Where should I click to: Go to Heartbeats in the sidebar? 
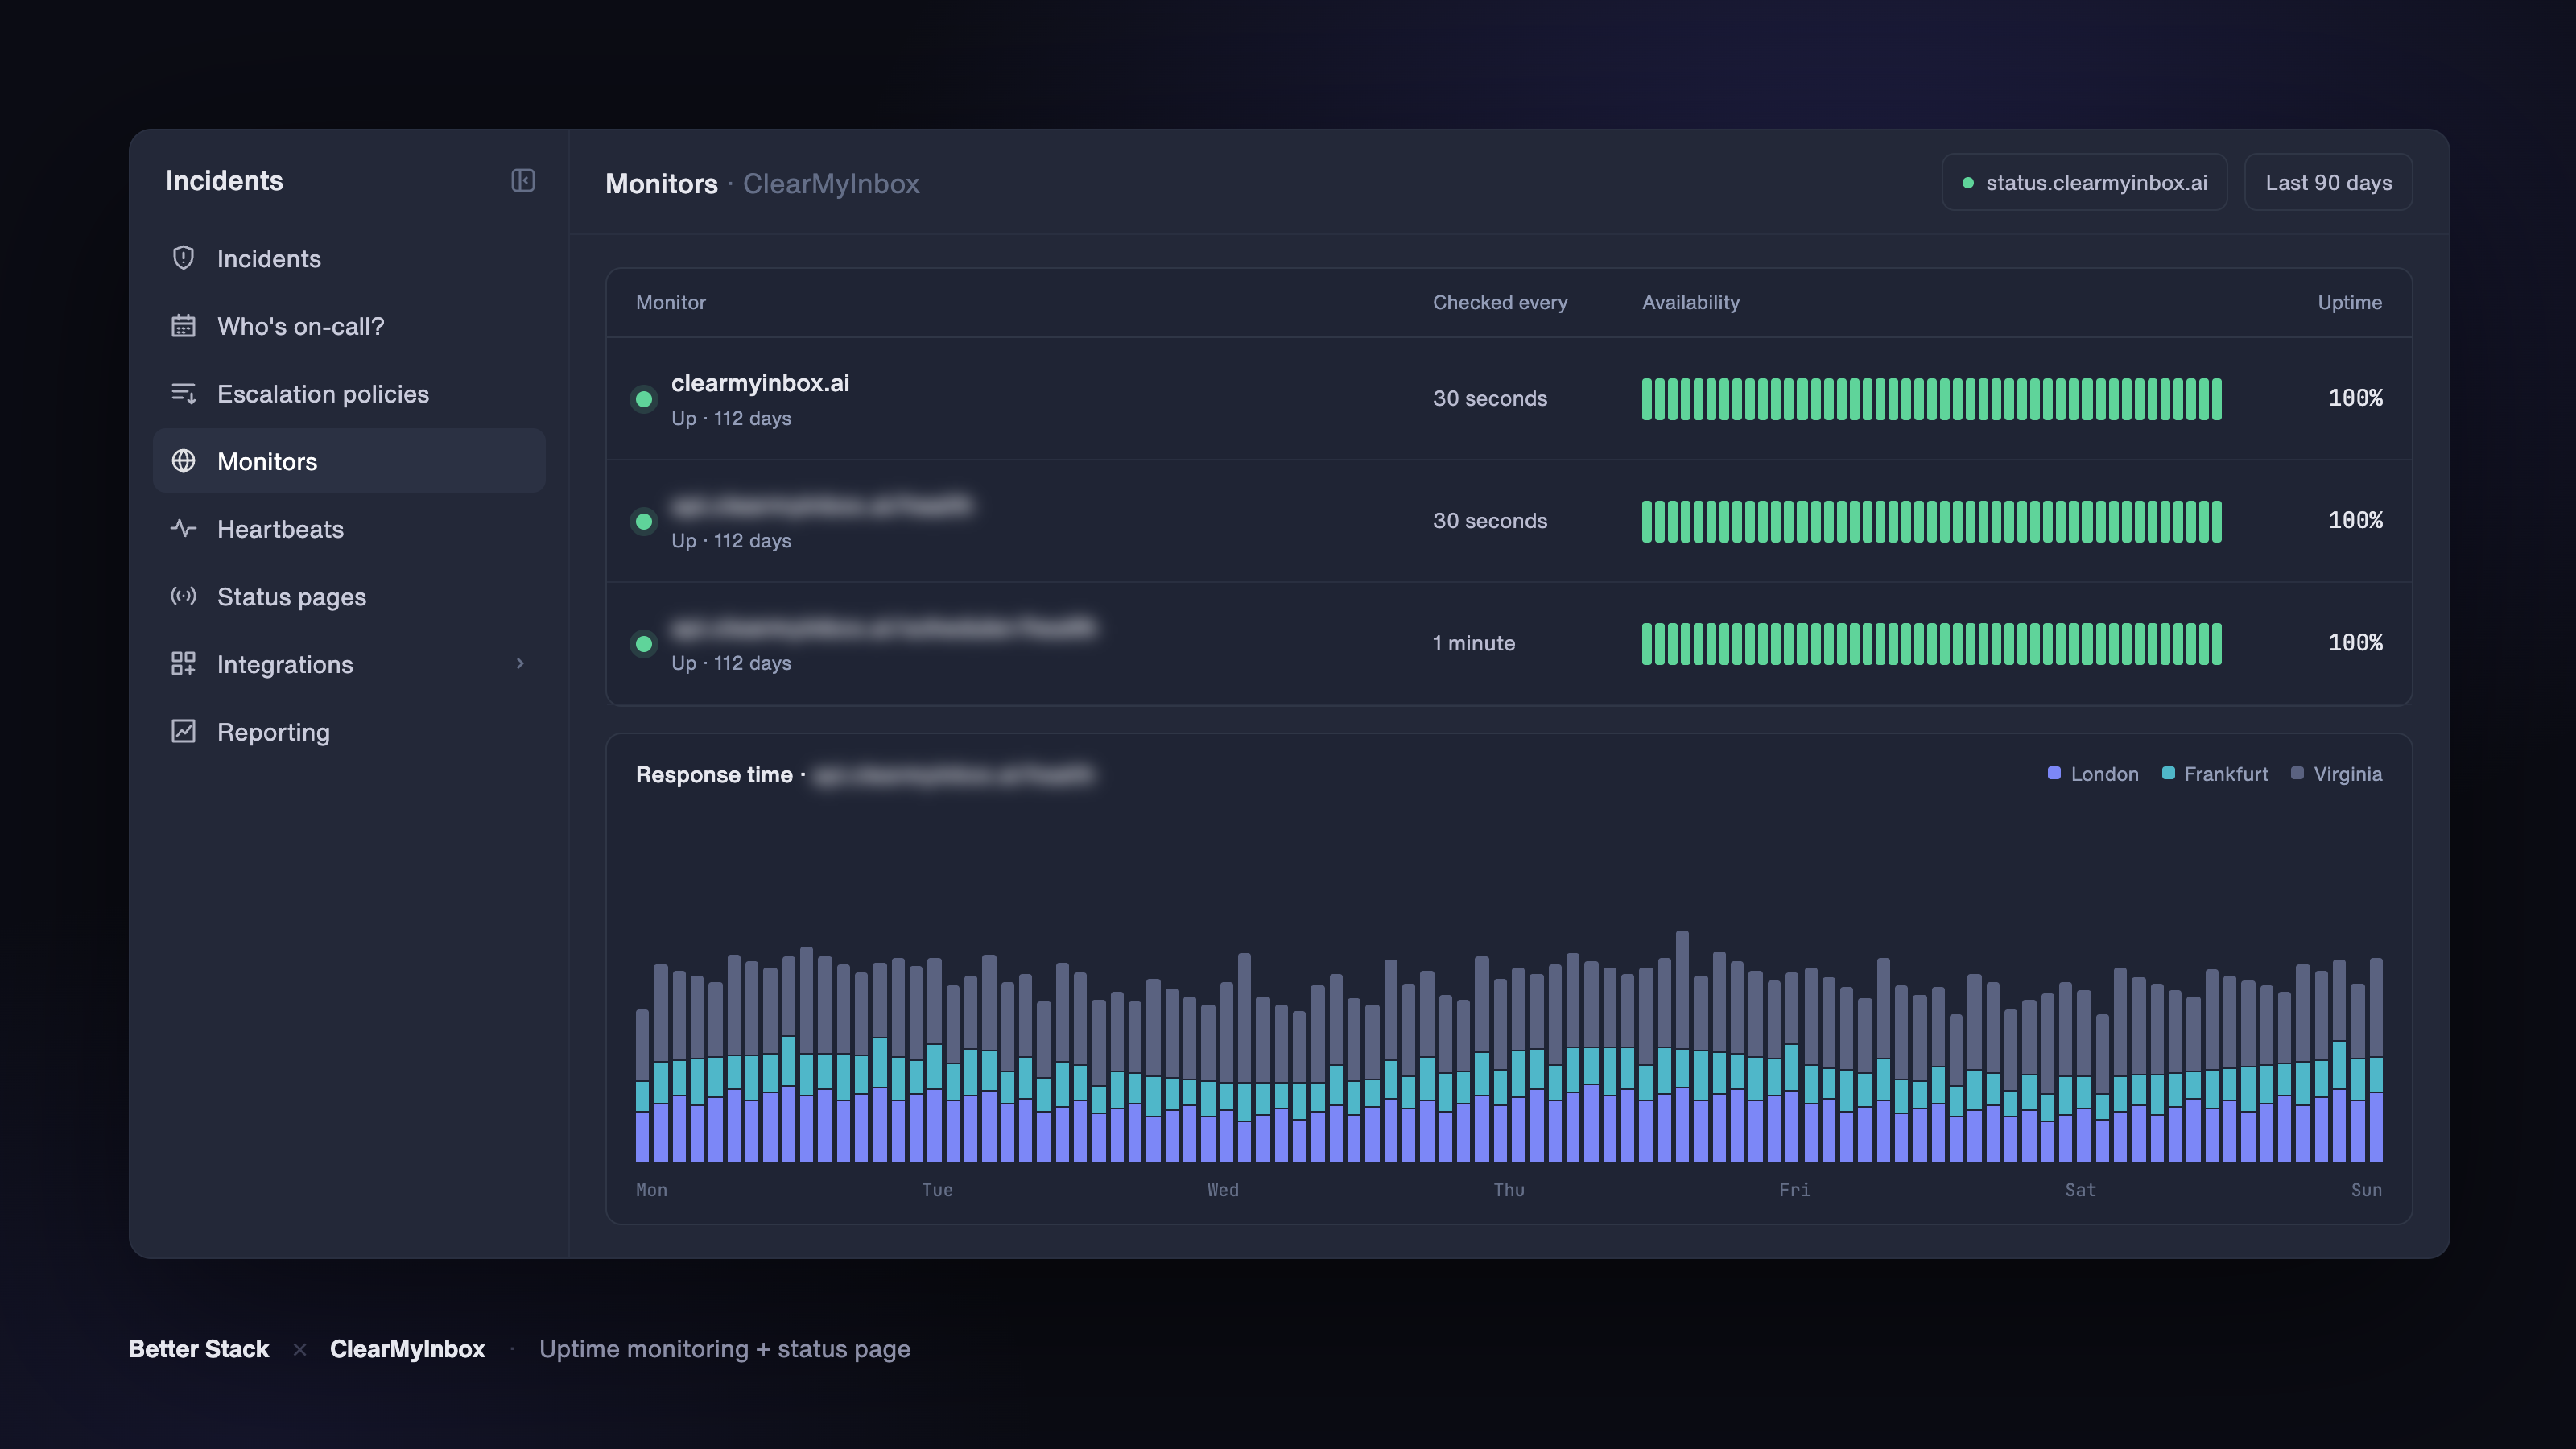tap(349, 529)
